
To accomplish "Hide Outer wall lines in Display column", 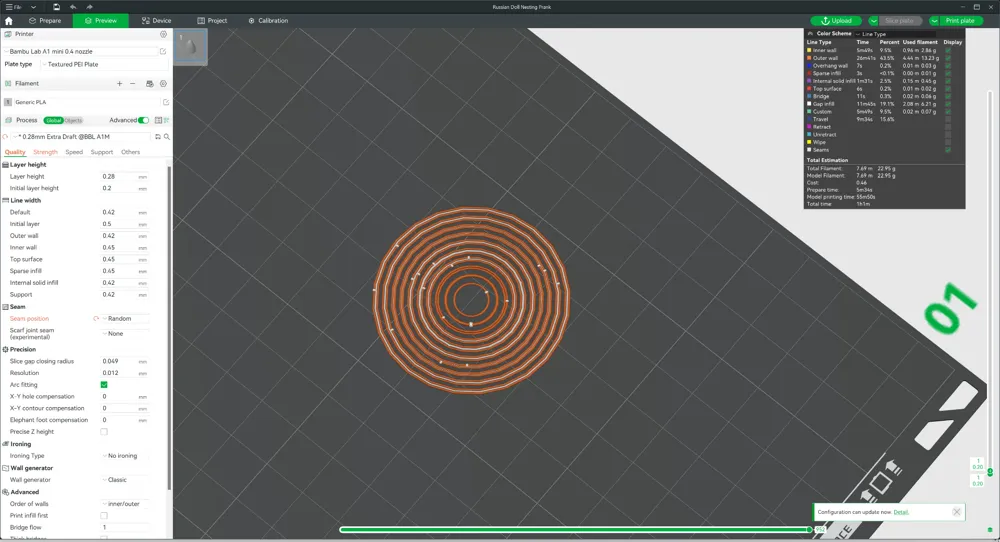I will coord(948,58).
